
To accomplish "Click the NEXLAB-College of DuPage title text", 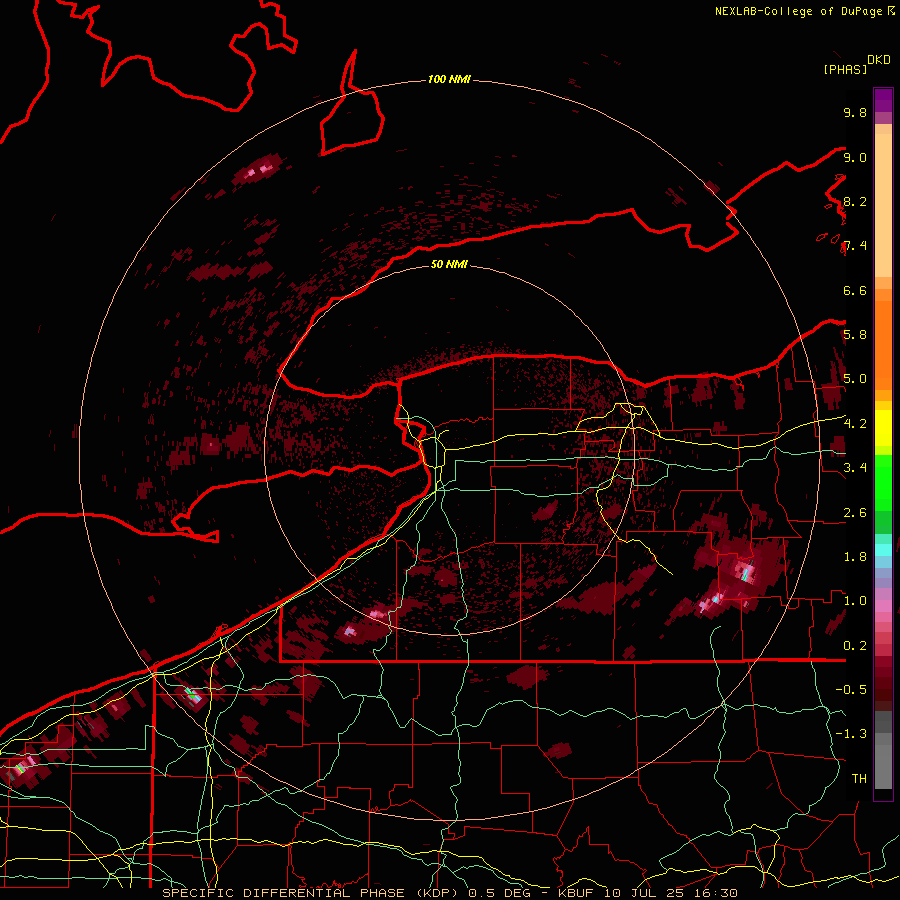I will click(x=800, y=11).
